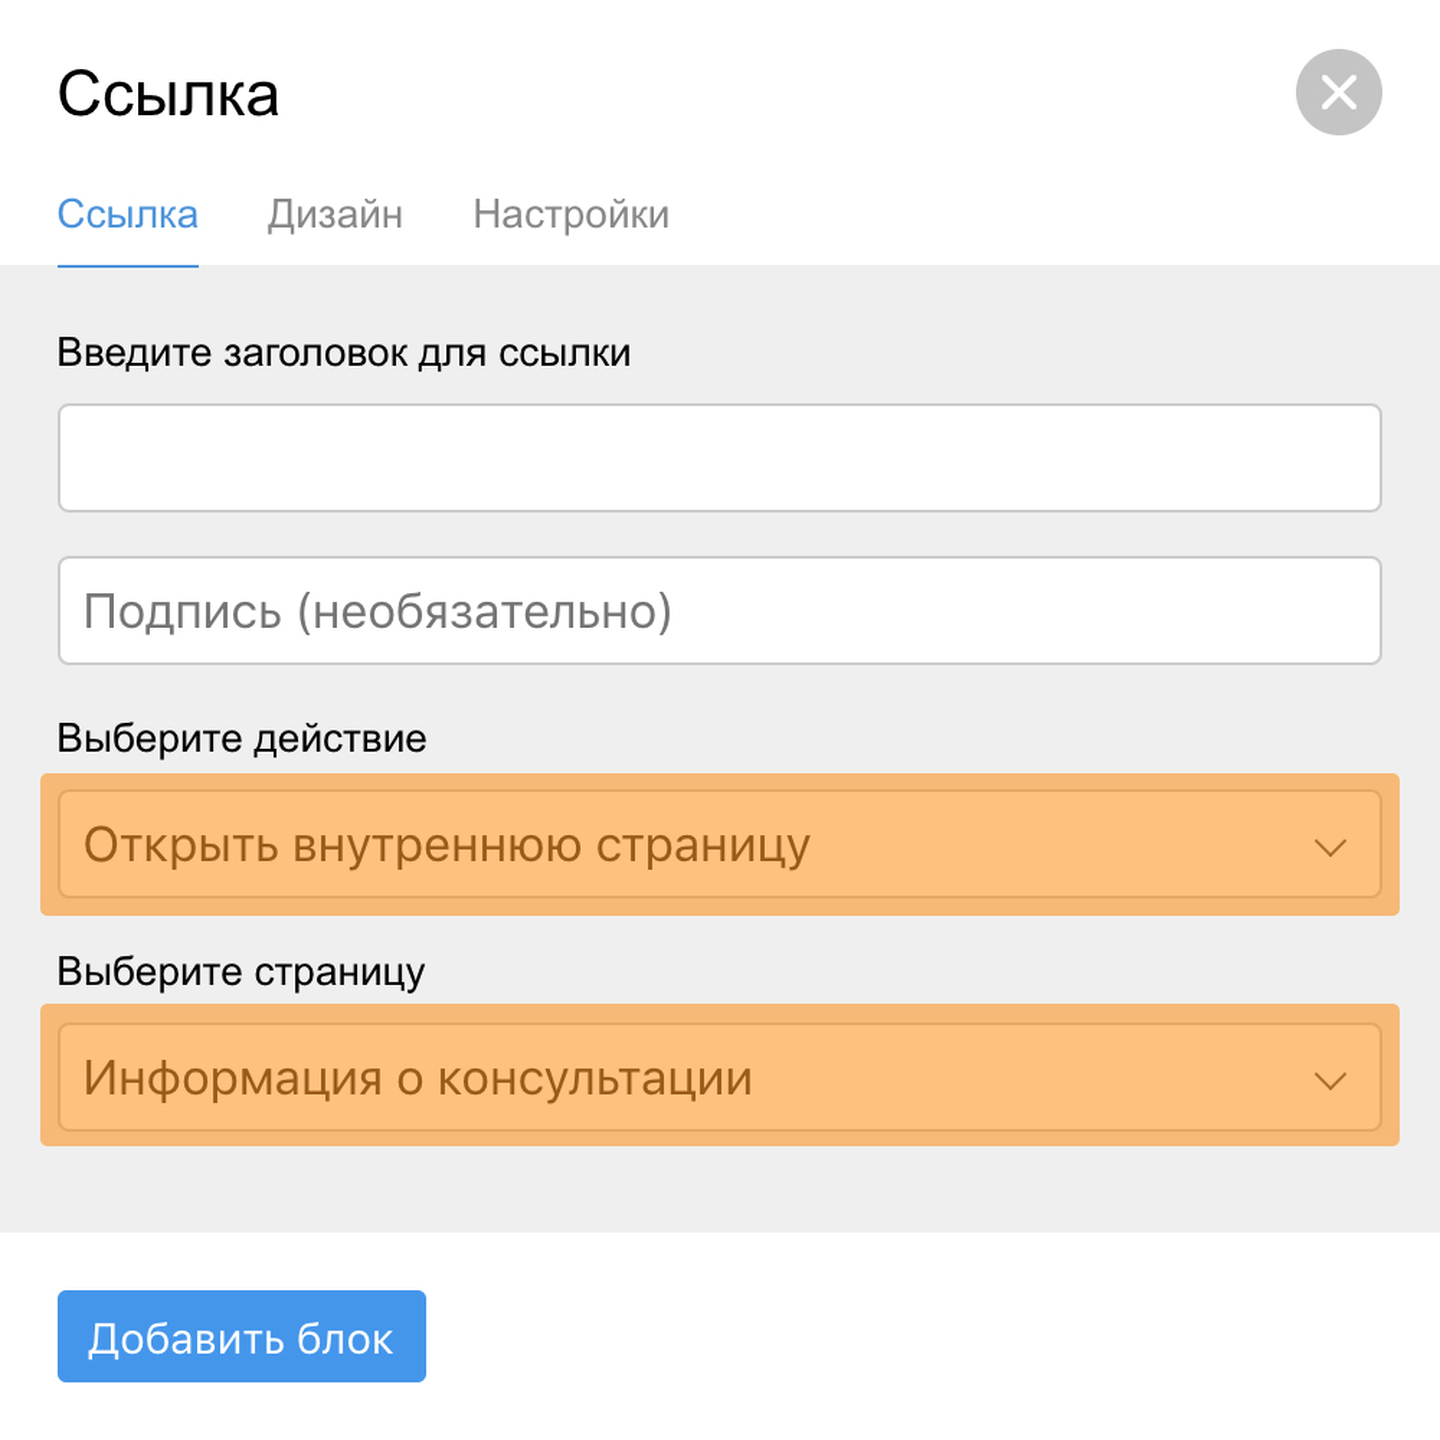Image resolution: width=1440 pixels, height=1440 pixels.
Task: Click the Введите заголовок для ссылки label
Action: click(344, 353)
